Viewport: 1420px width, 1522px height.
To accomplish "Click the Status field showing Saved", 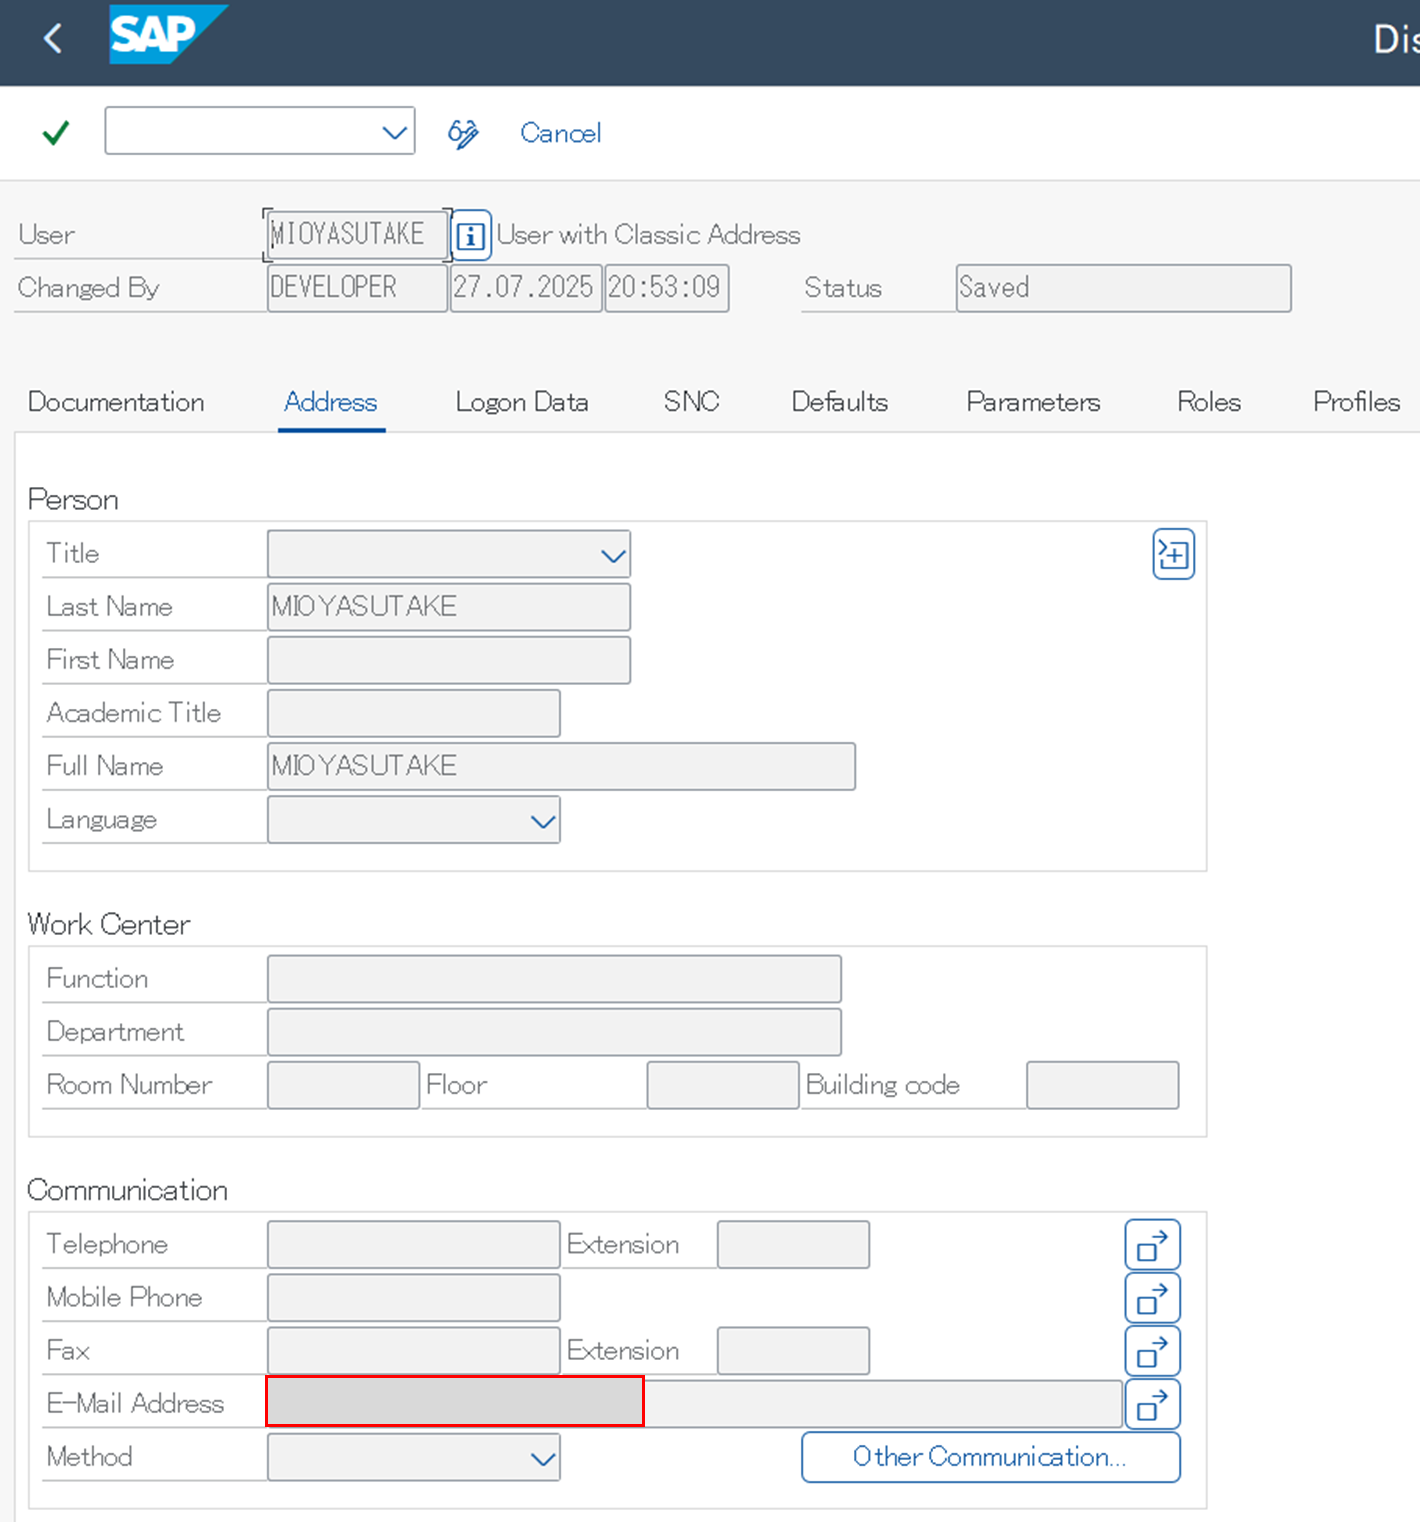I will [1123, 288].
